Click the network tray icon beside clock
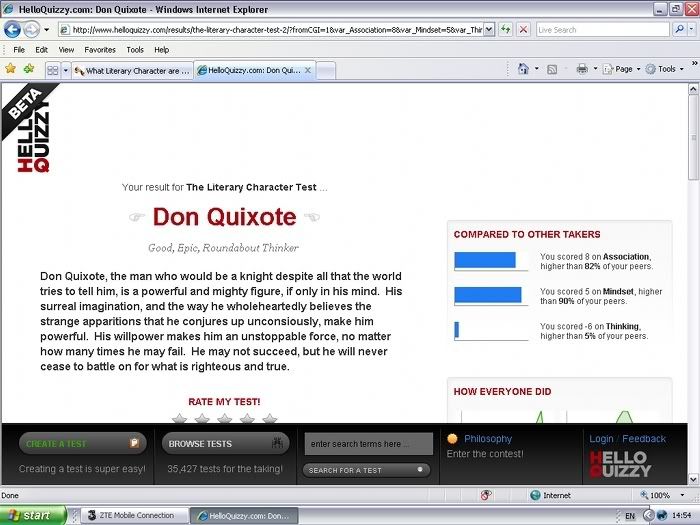 662,516
